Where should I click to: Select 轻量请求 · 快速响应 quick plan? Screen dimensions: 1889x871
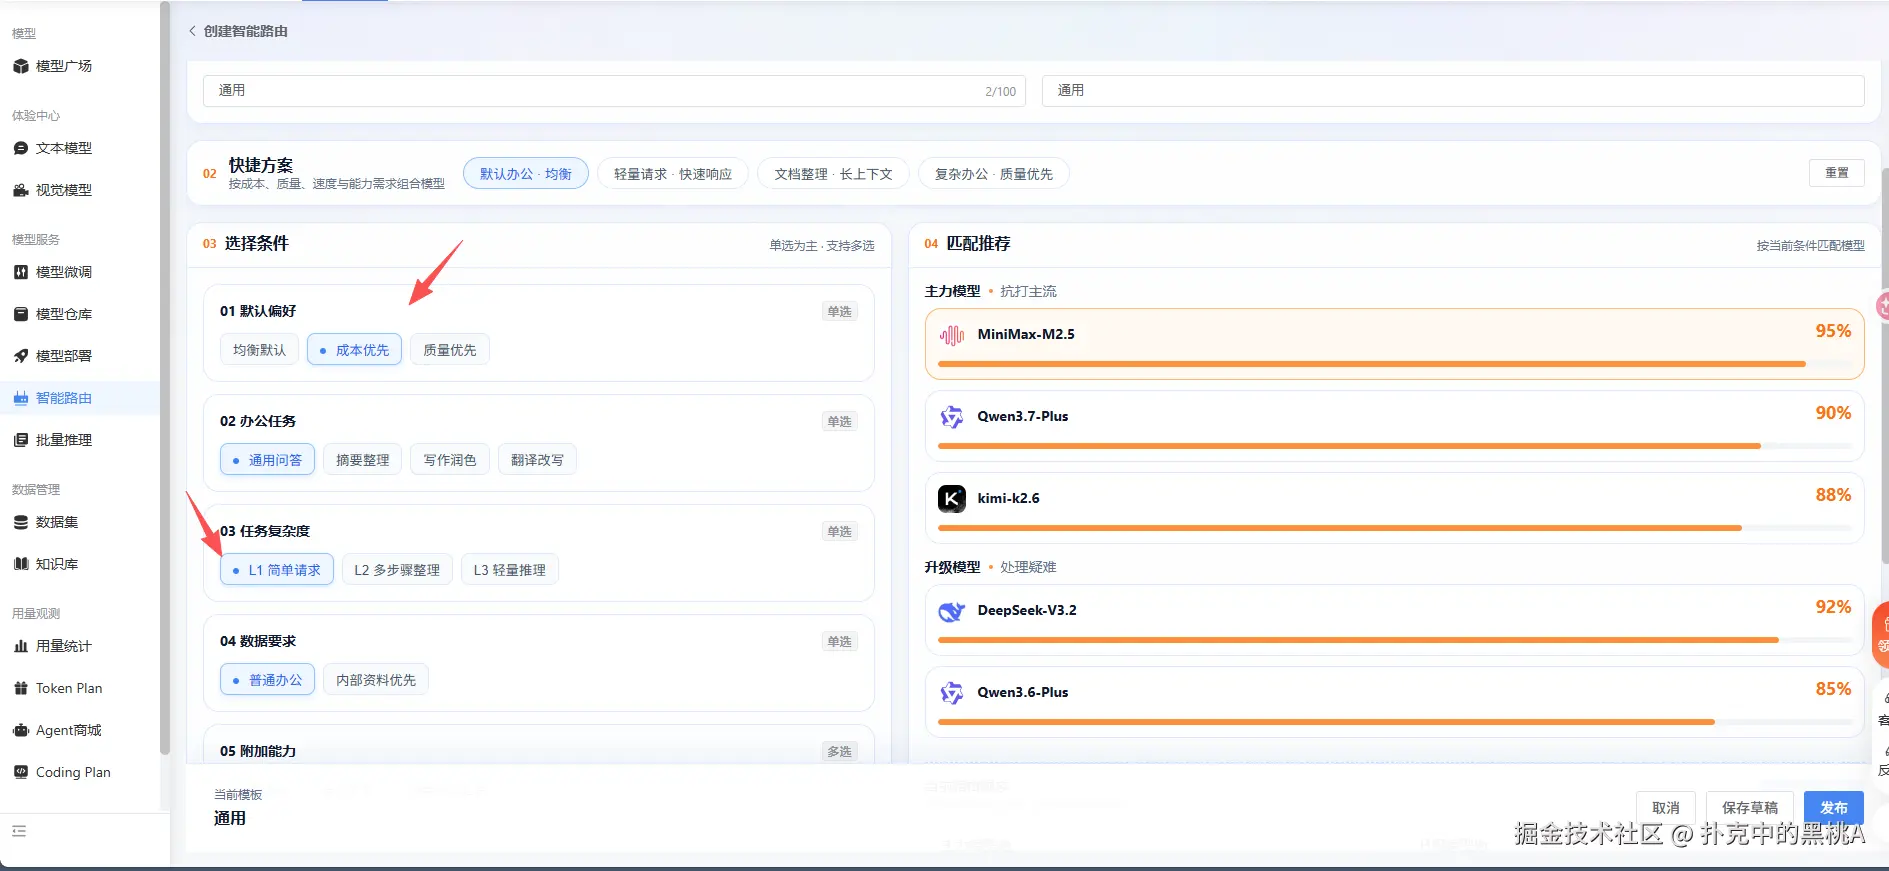click(x=673, y=174)
